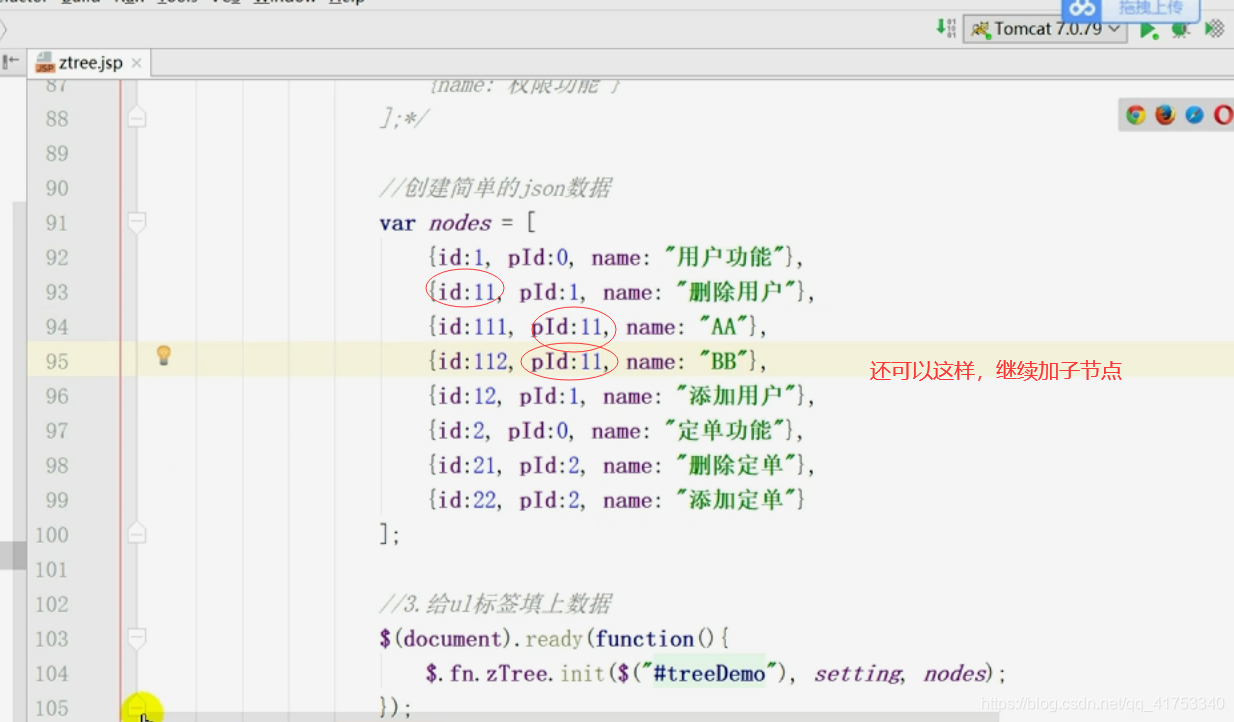Click line number 95 in the gutter
This screenshot has width=1234, height=722.
[57, 361]
